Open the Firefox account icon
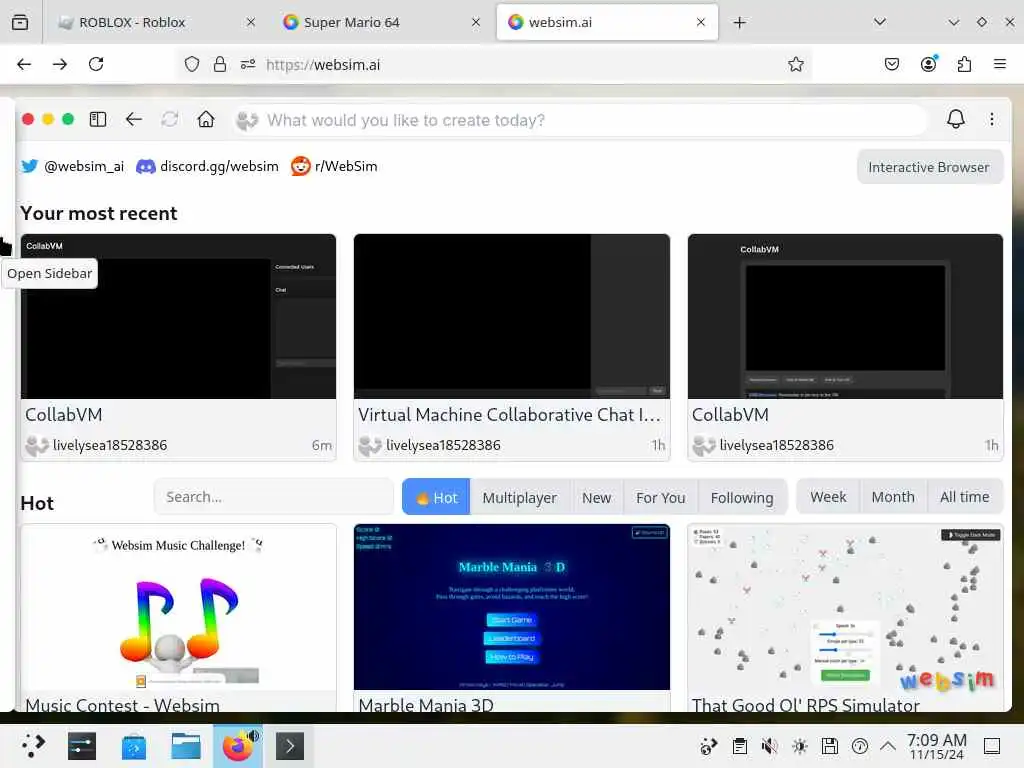 pos(928,64)
